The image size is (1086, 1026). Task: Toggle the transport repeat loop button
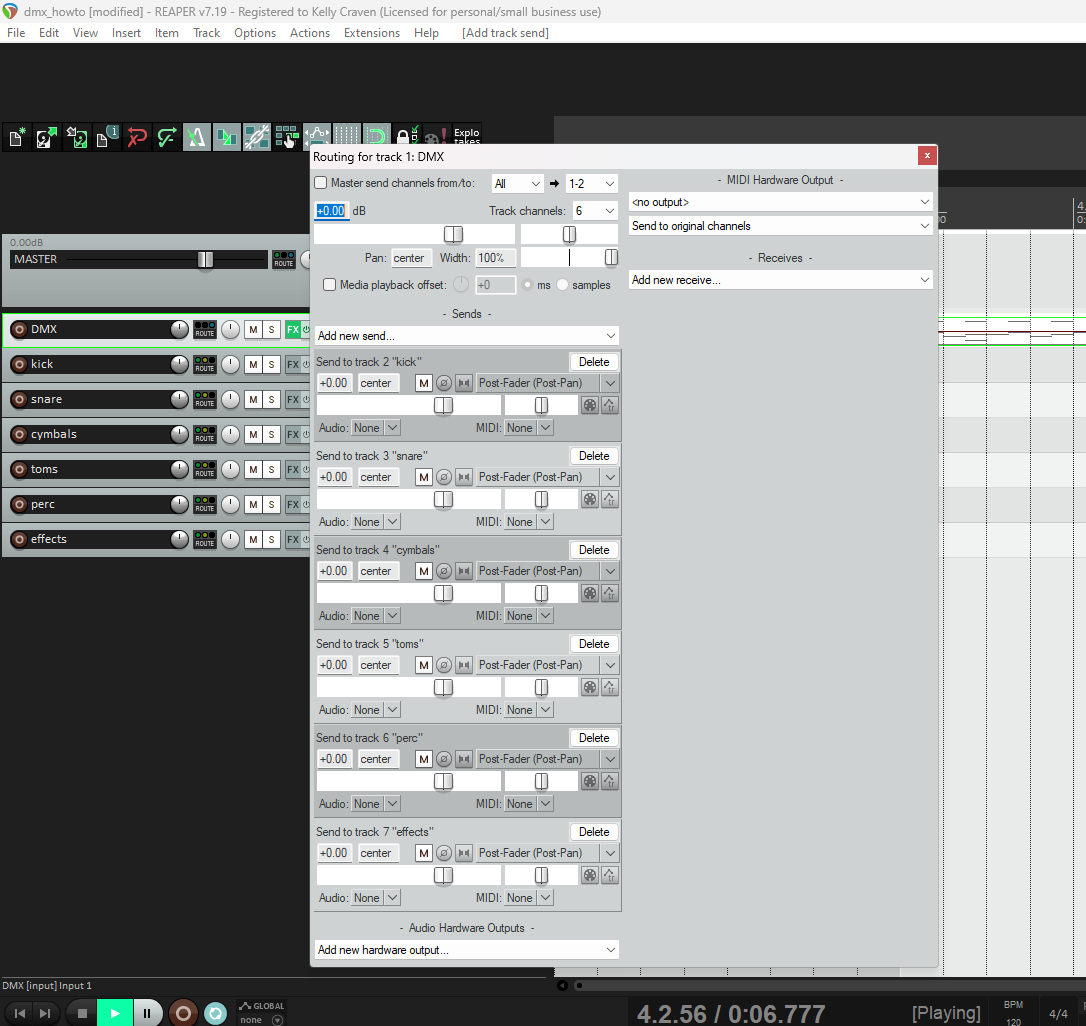tap(215, 1014)
